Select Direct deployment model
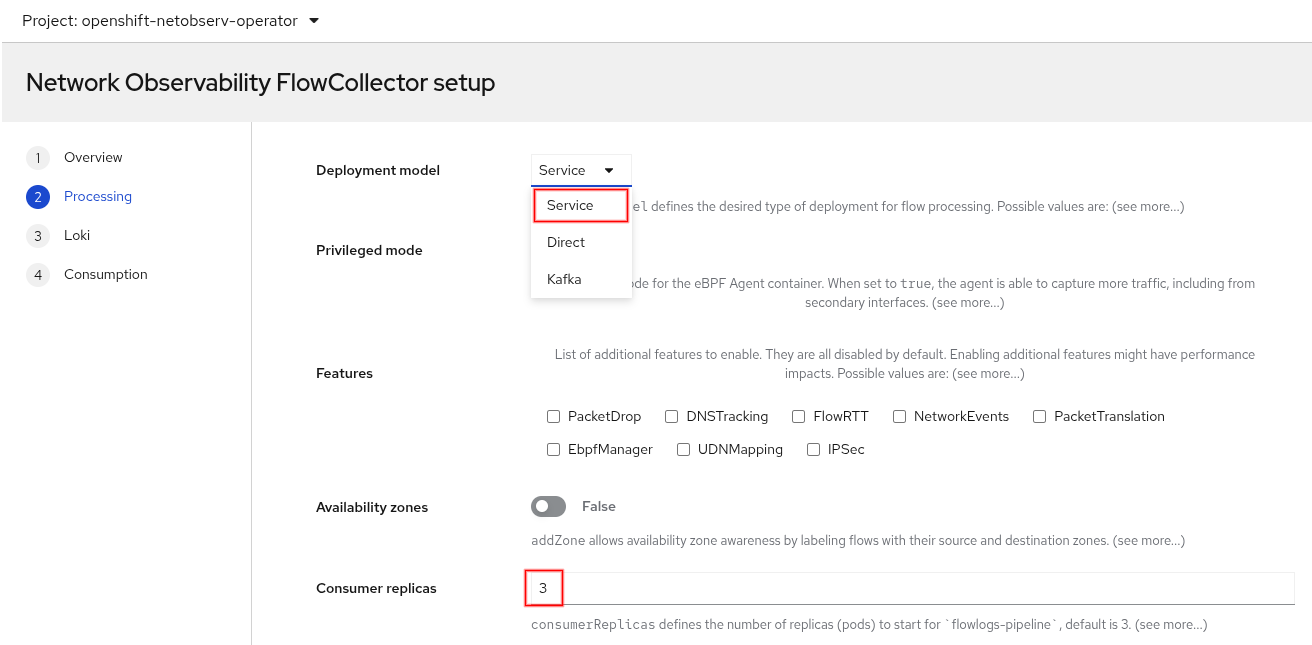Viewport: 1312px width, 645px height. point(566,242)
